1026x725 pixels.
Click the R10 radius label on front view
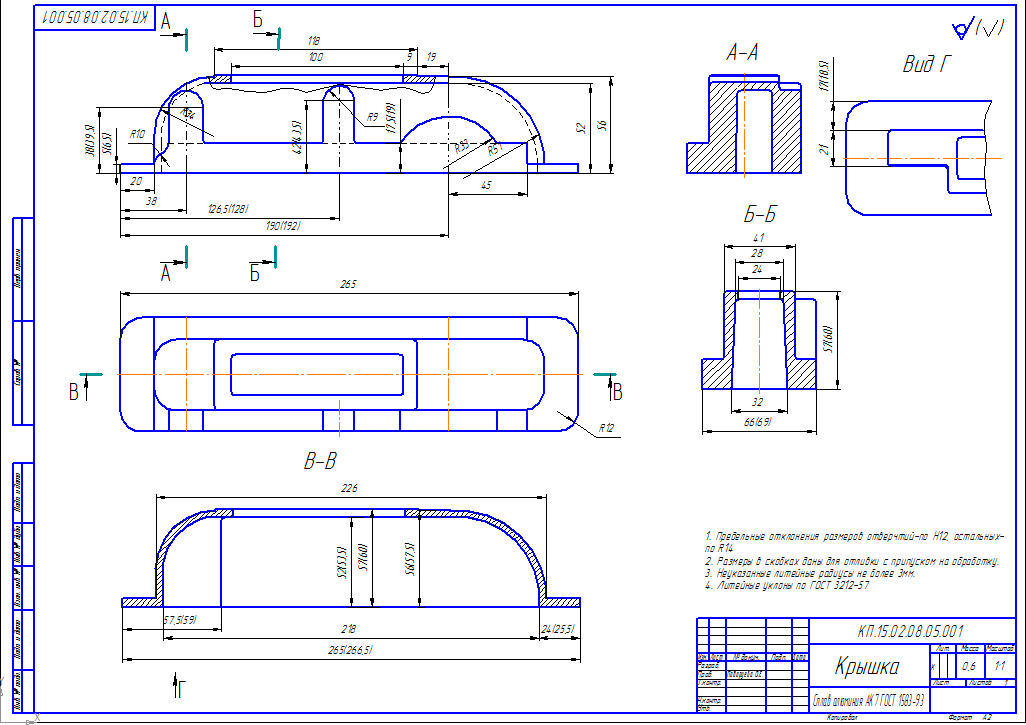[138, 133]
